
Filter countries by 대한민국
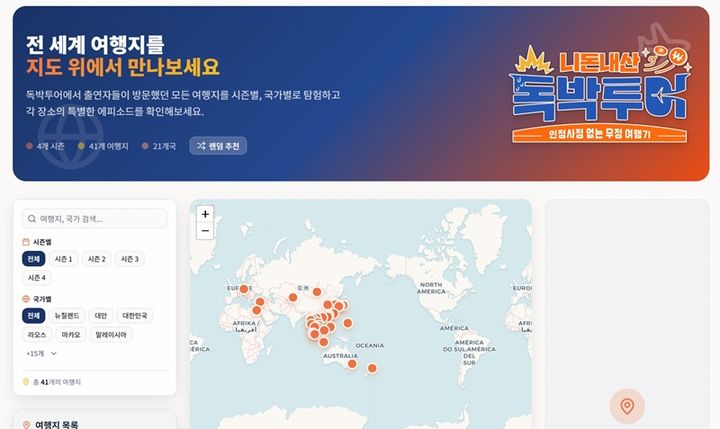(135, 316)
